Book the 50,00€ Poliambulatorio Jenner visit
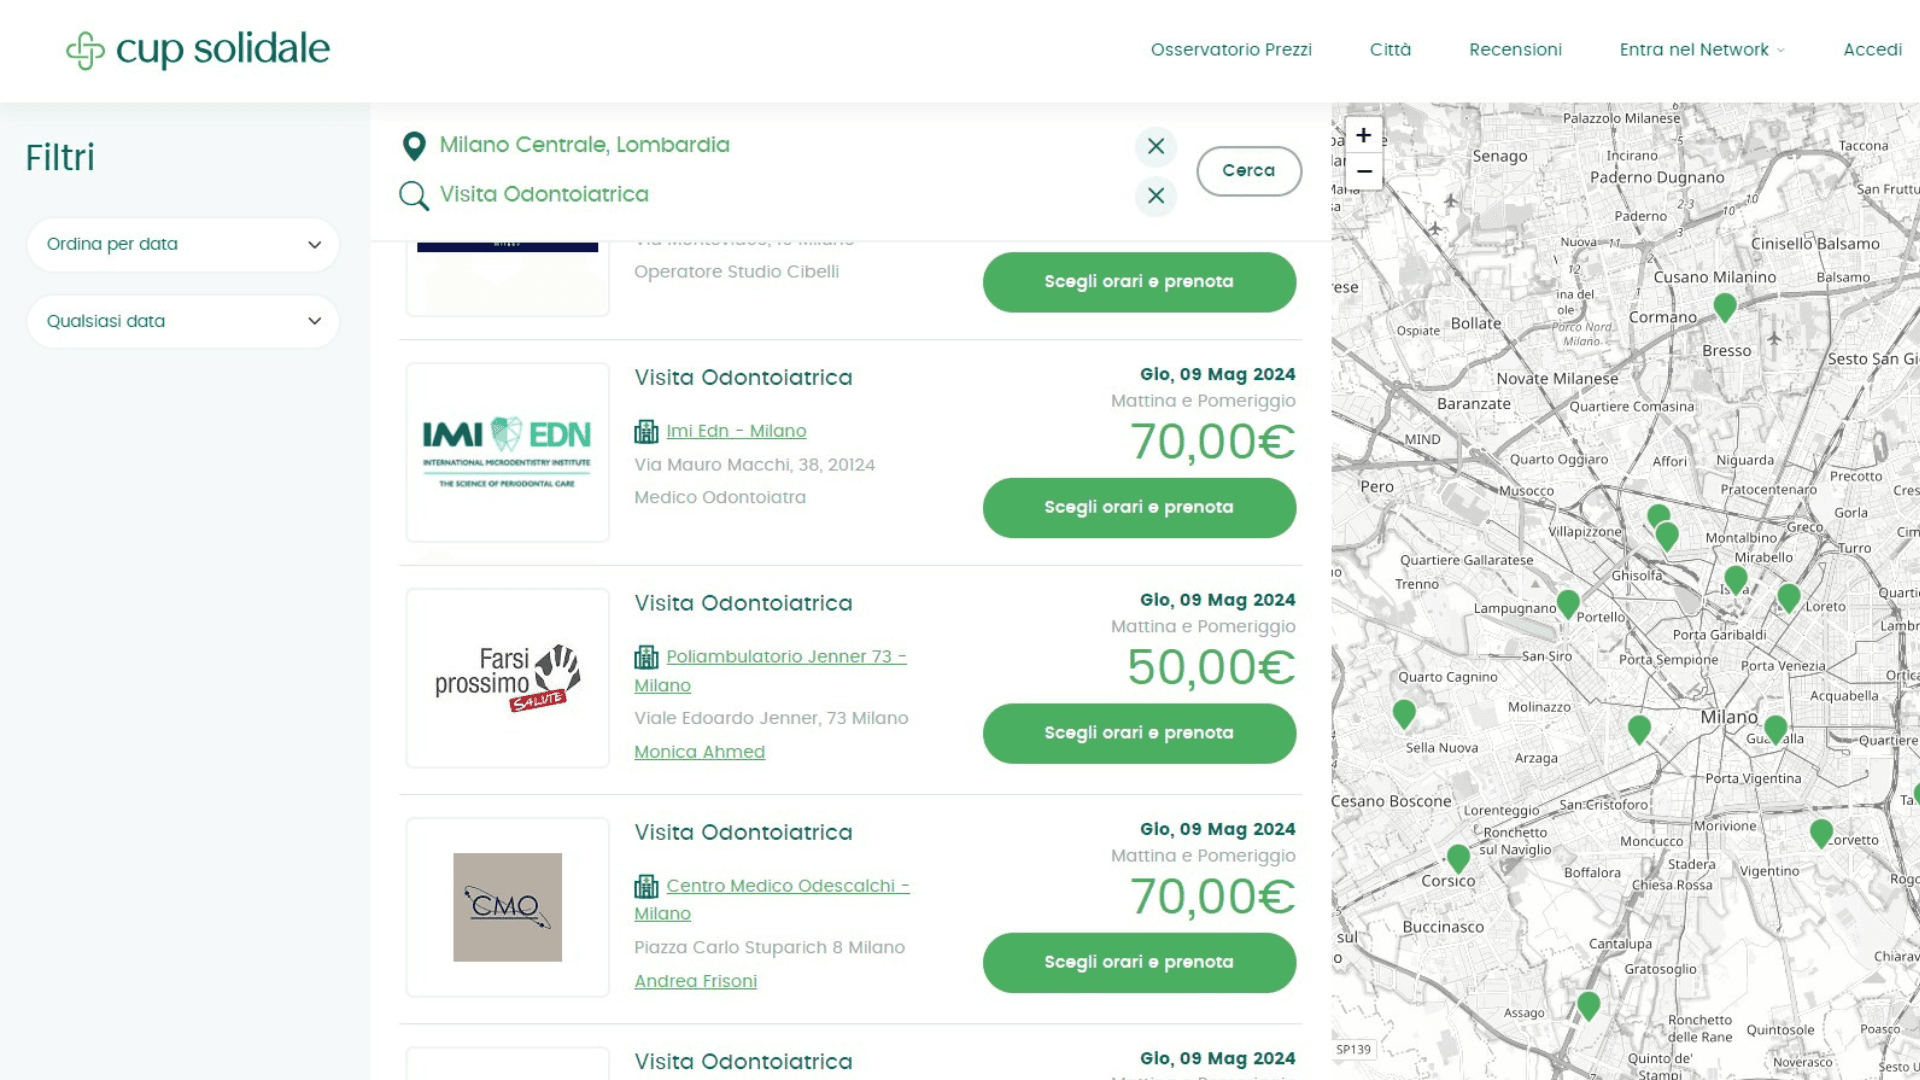 click(x=1139, y=733)
